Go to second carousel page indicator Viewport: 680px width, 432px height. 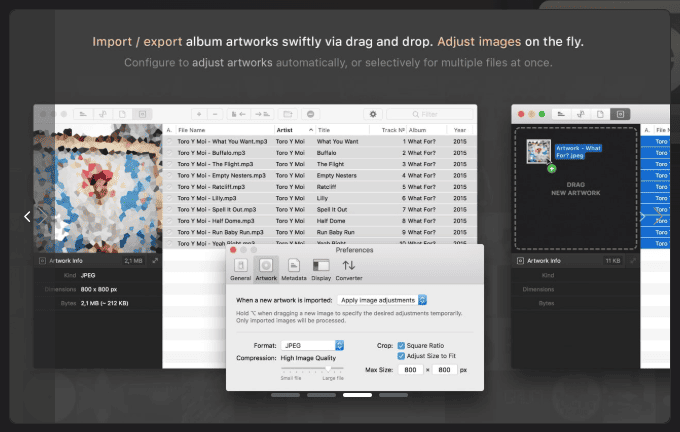point(321,395)
